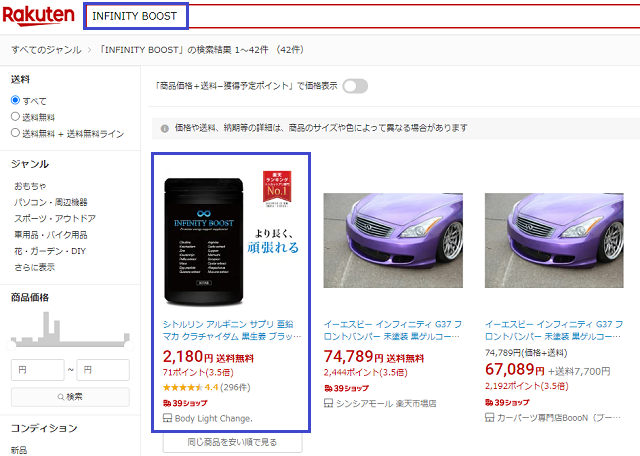
Task: Click the Rakuten logo
Action: 38,16
